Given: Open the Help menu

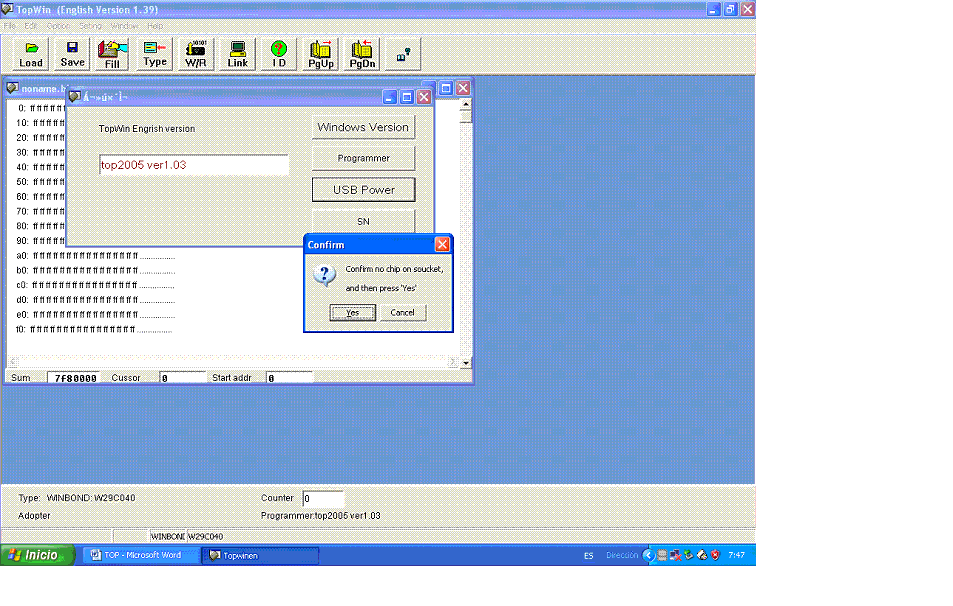Looking at the screenshot, I should click(155, 26).
